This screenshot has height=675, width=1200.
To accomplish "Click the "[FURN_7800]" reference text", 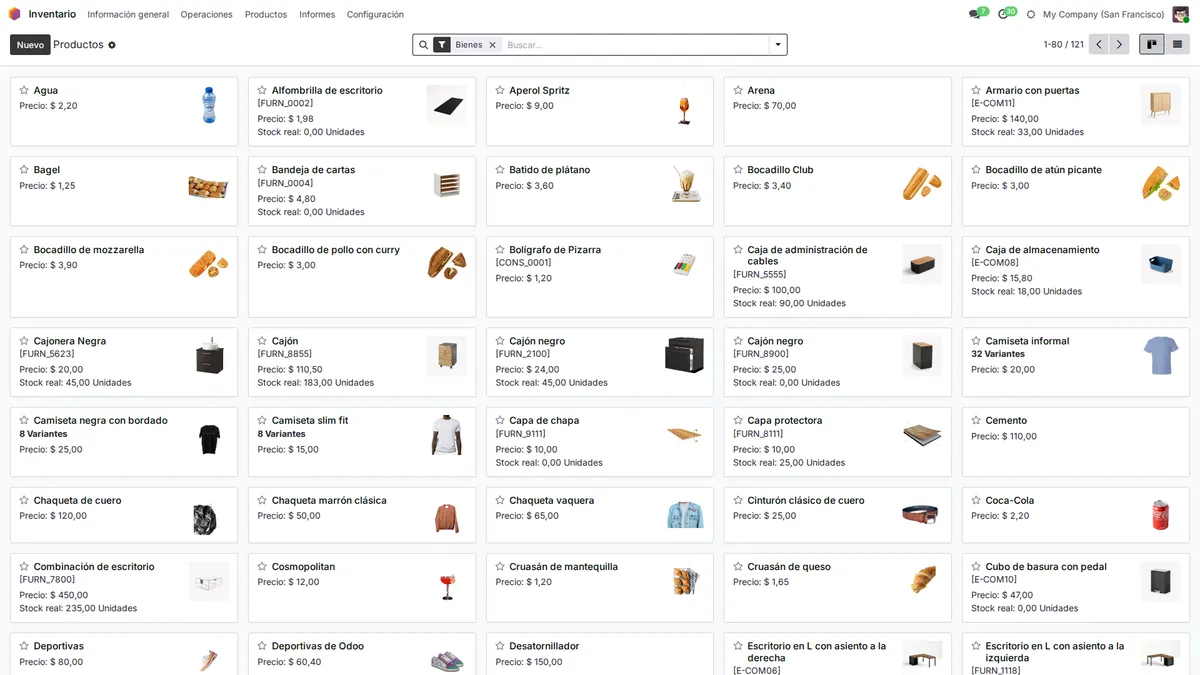I will (47, 579).
